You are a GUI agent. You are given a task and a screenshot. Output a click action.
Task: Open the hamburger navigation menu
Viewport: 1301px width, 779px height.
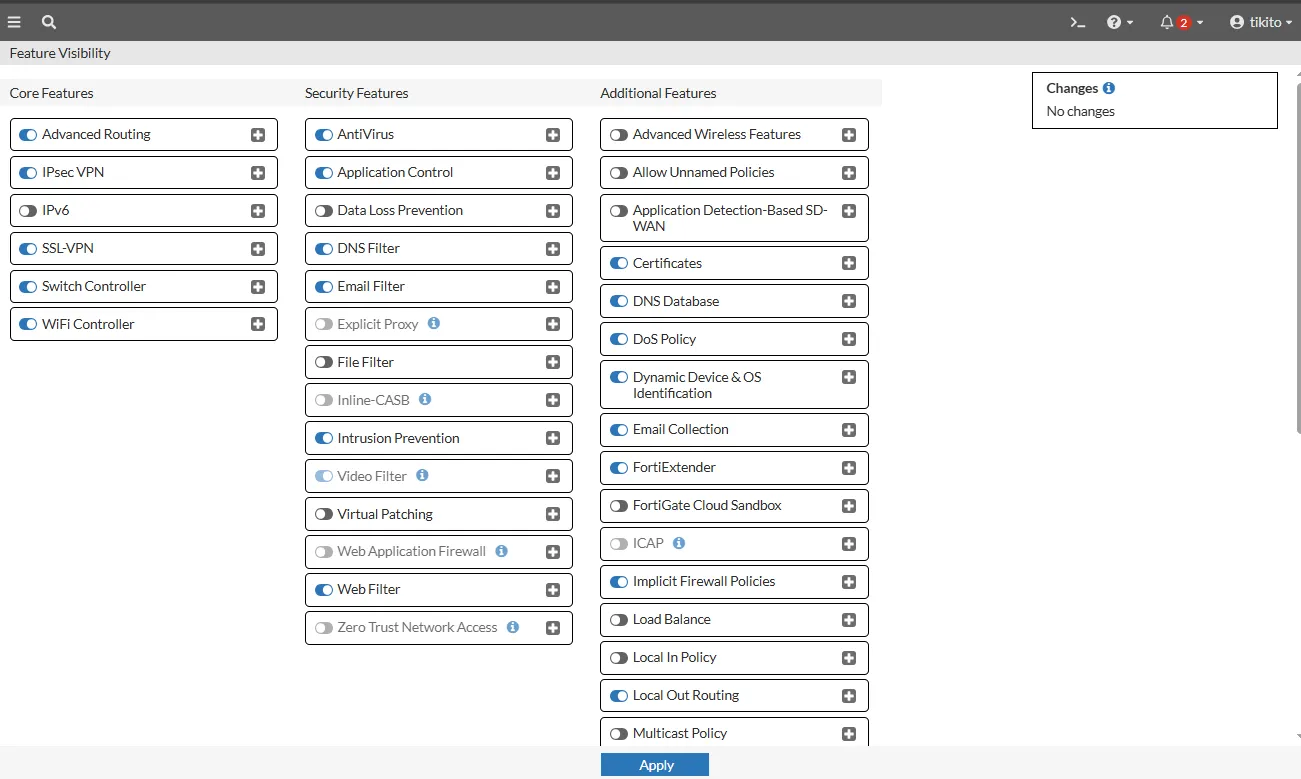pyautogui.click(x=14, y=22)
